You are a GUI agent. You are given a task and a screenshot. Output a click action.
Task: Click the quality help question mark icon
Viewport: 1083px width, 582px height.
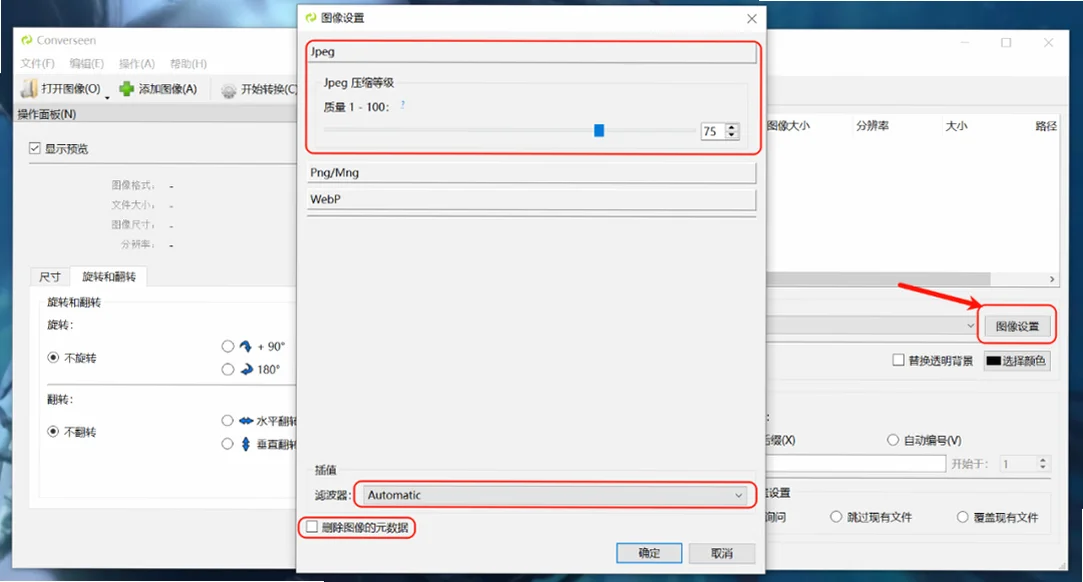tap(403, 105)
